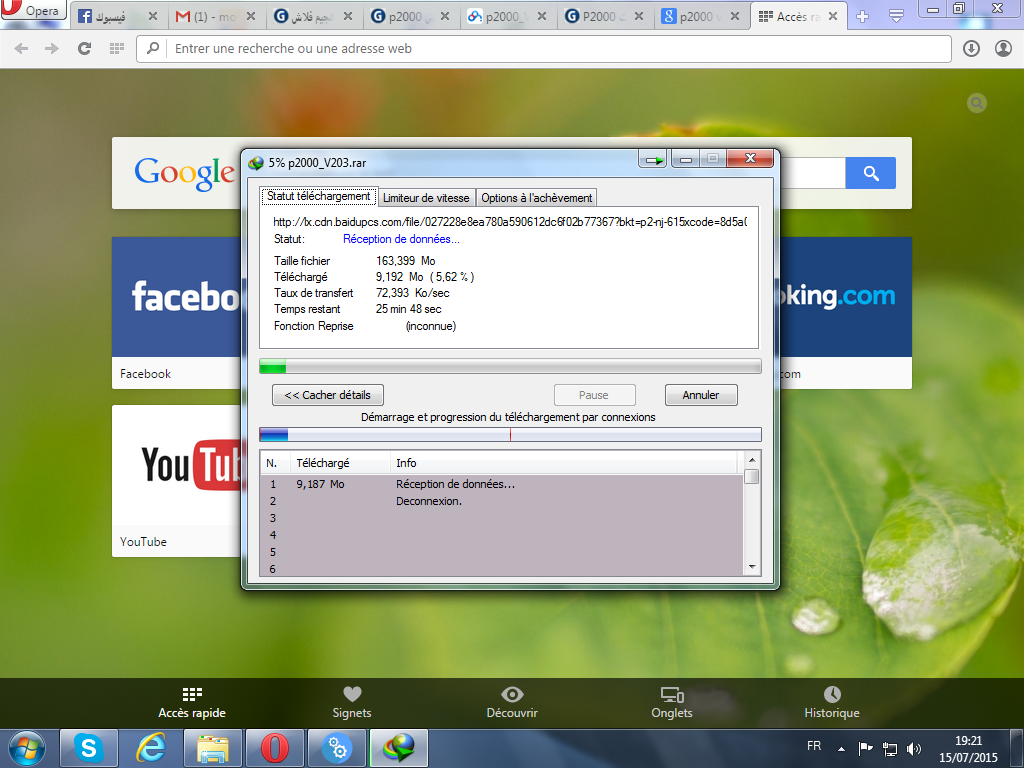
Task: Click the Téléchargé column header
Action: point(340,463)
